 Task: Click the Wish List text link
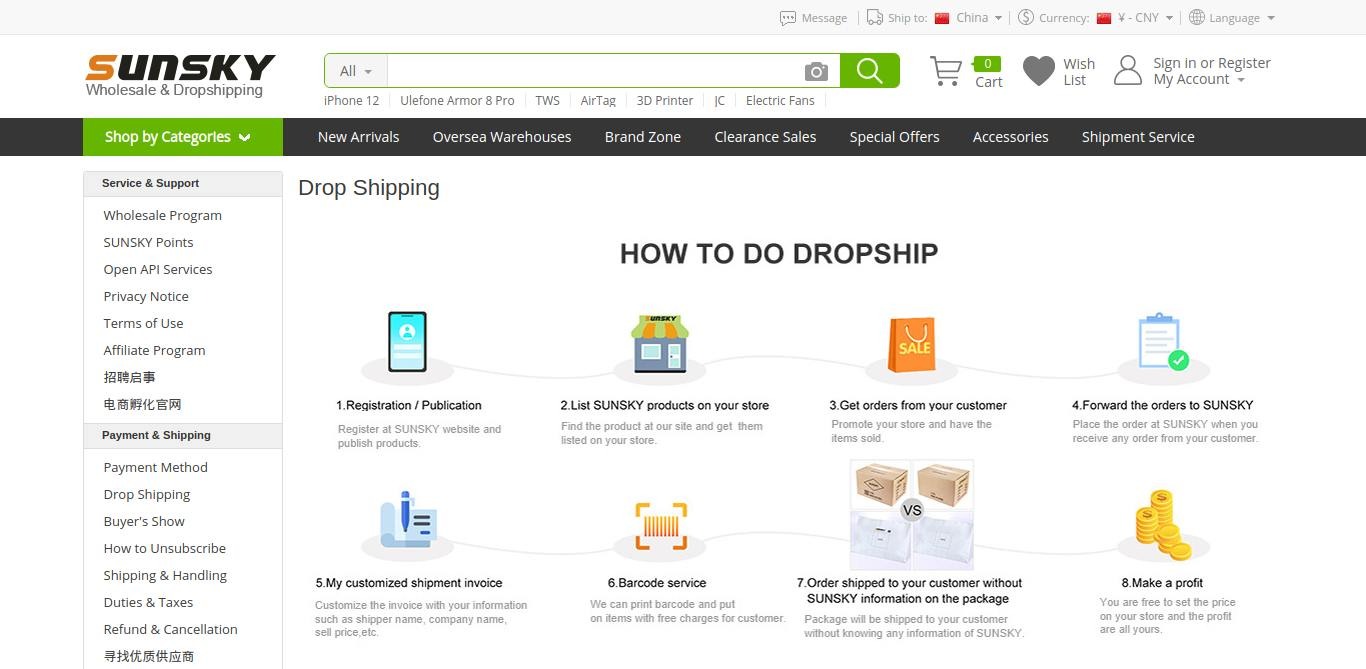(x=1079, y=72)
